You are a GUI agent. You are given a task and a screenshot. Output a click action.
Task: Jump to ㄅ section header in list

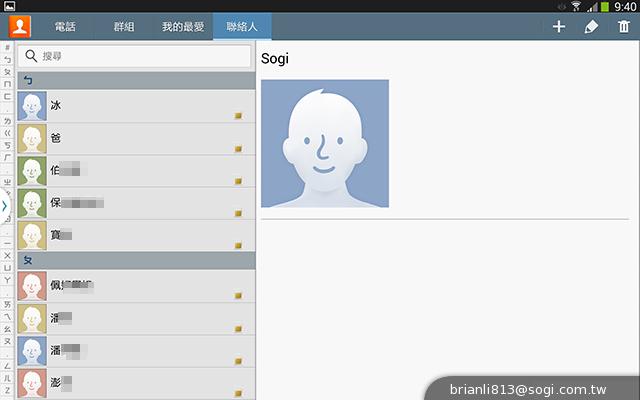click(x=135, y=80)
